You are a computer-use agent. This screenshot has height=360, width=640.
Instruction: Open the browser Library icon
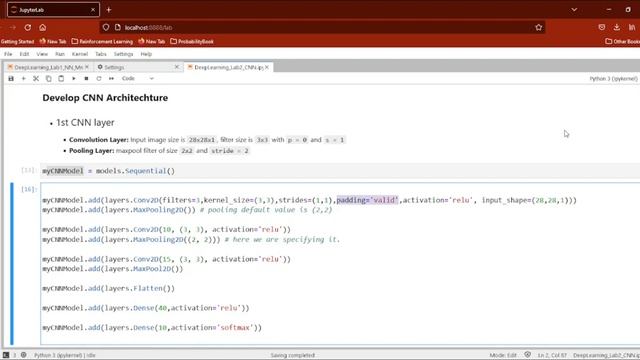point(632,27)
